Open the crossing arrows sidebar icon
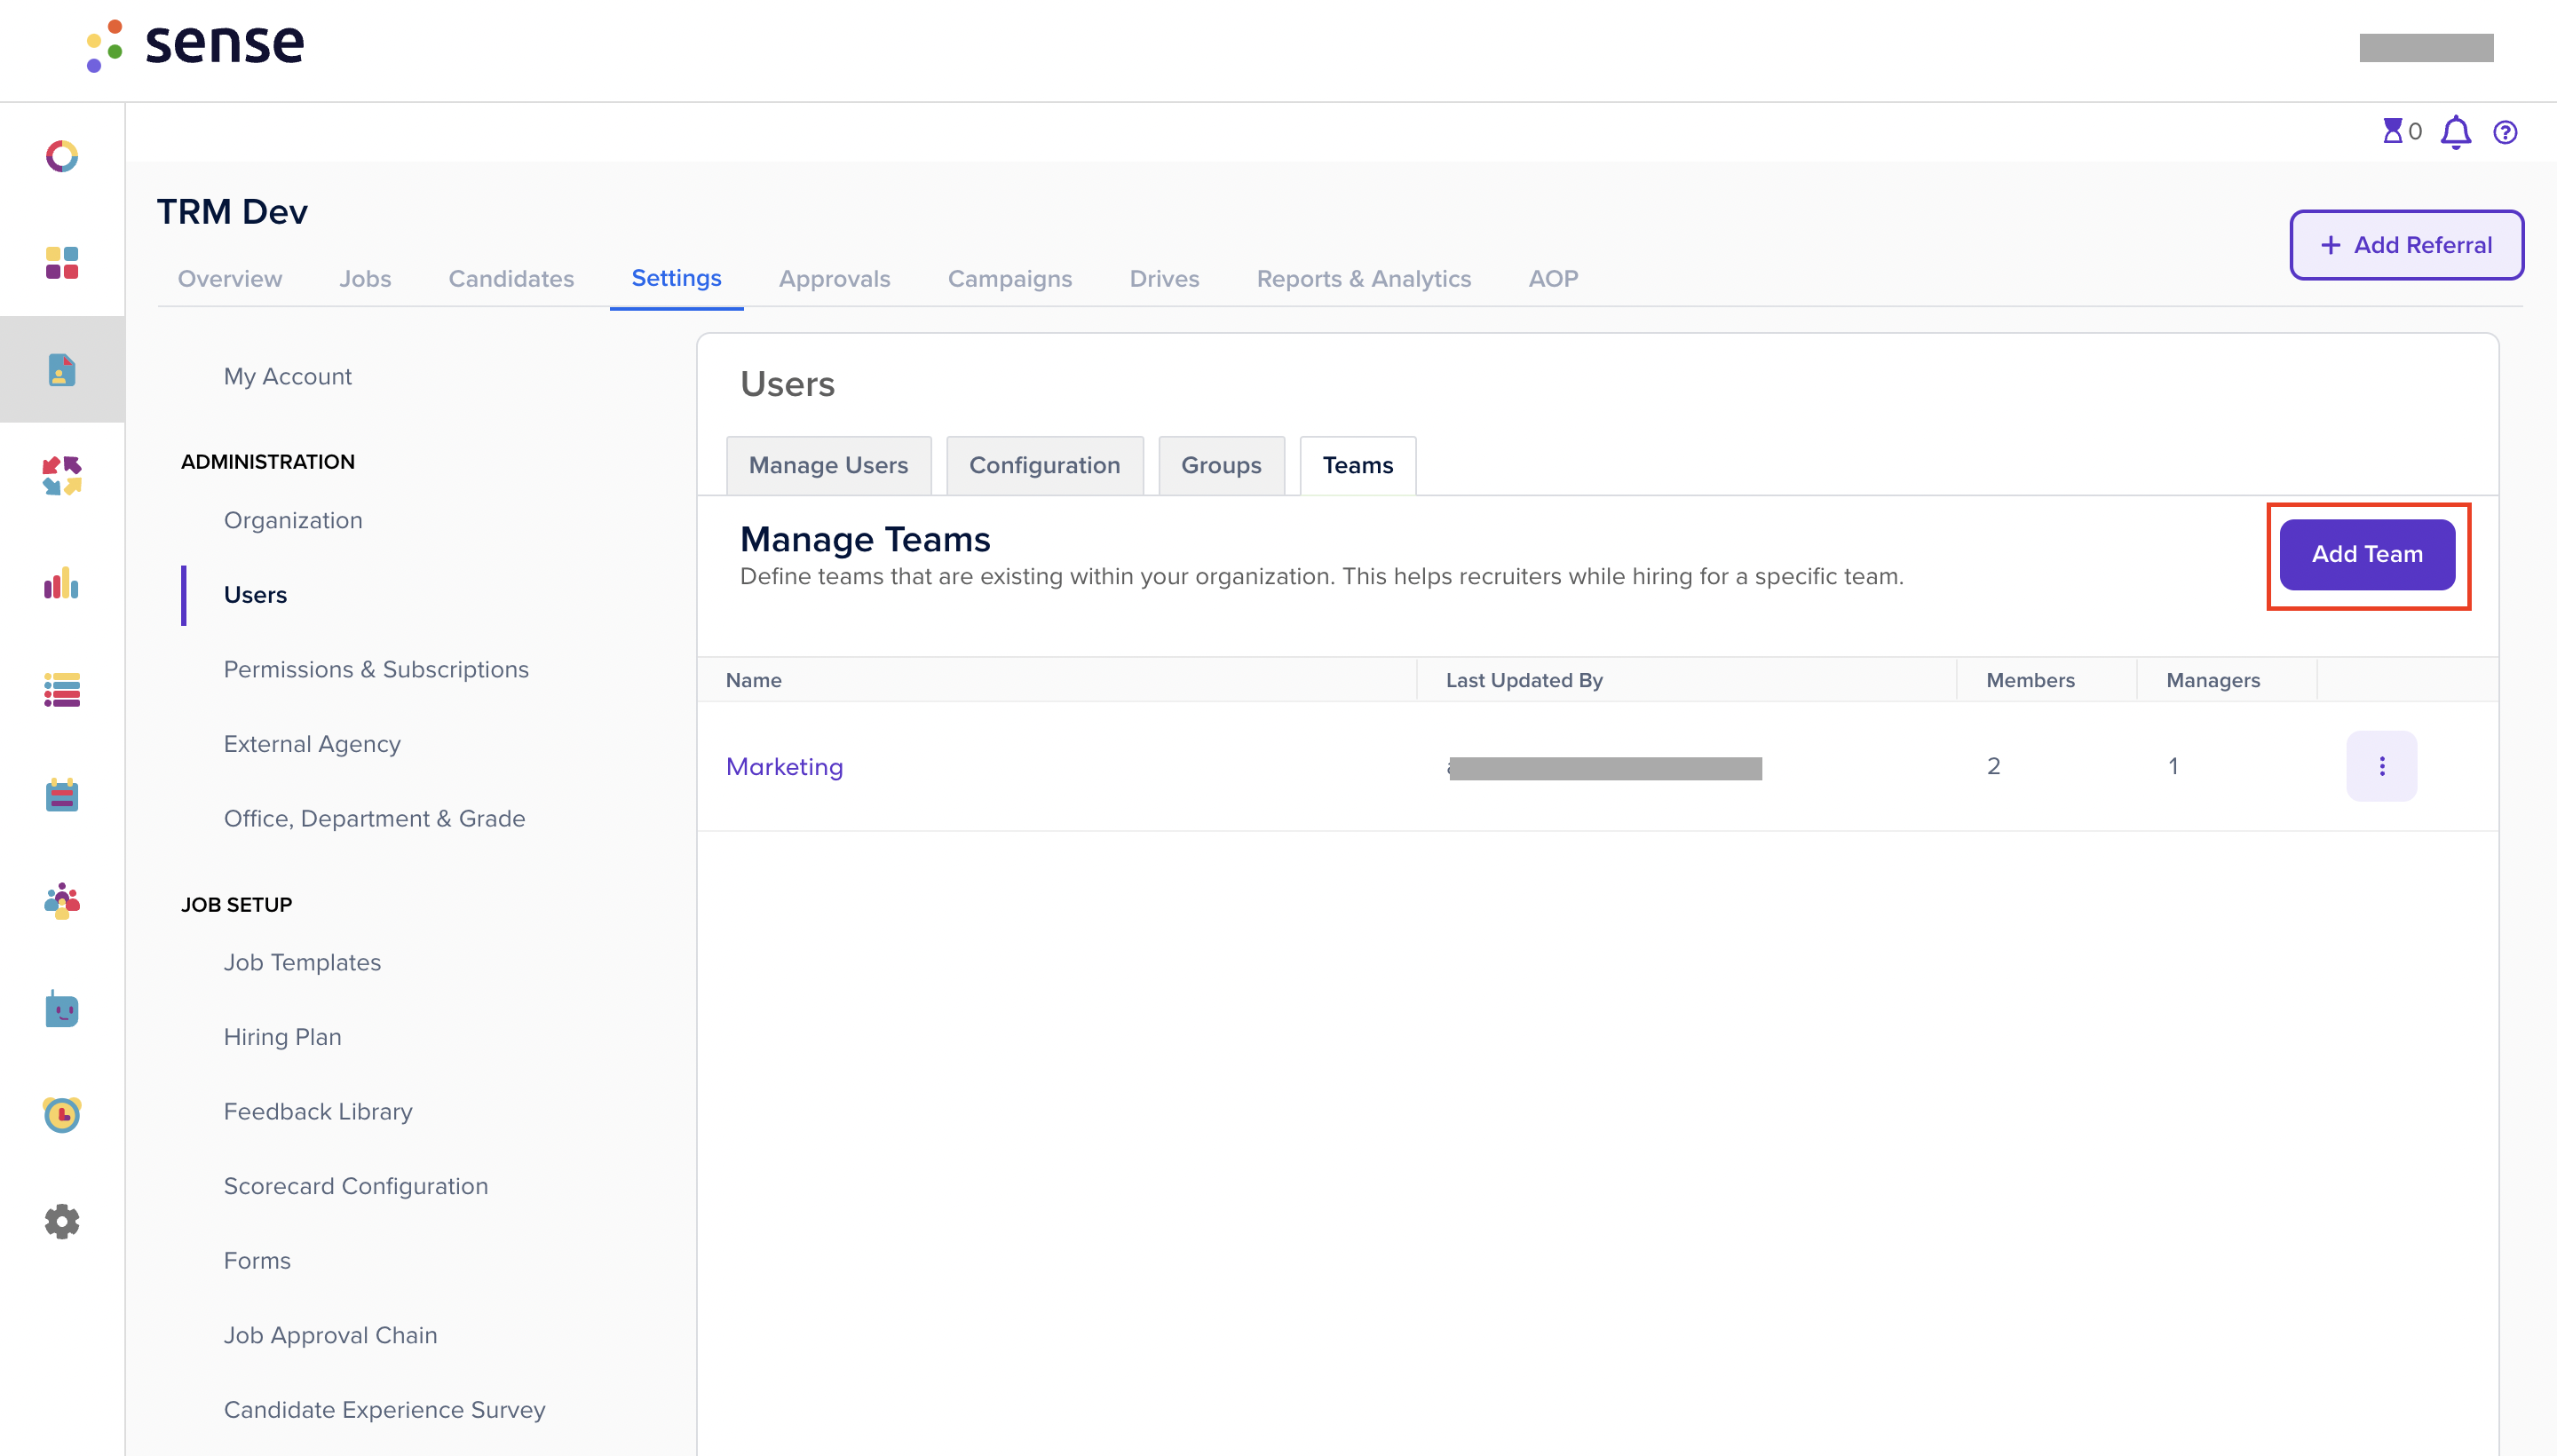Screen dimensions: 2557x1456 62,476
